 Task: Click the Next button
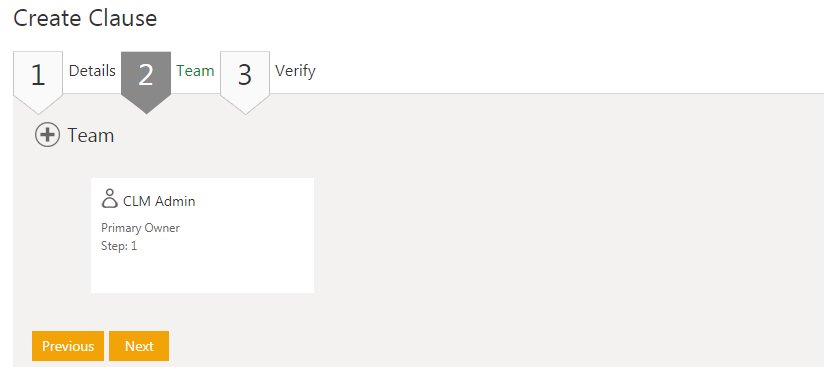click(x=139, y=346)
